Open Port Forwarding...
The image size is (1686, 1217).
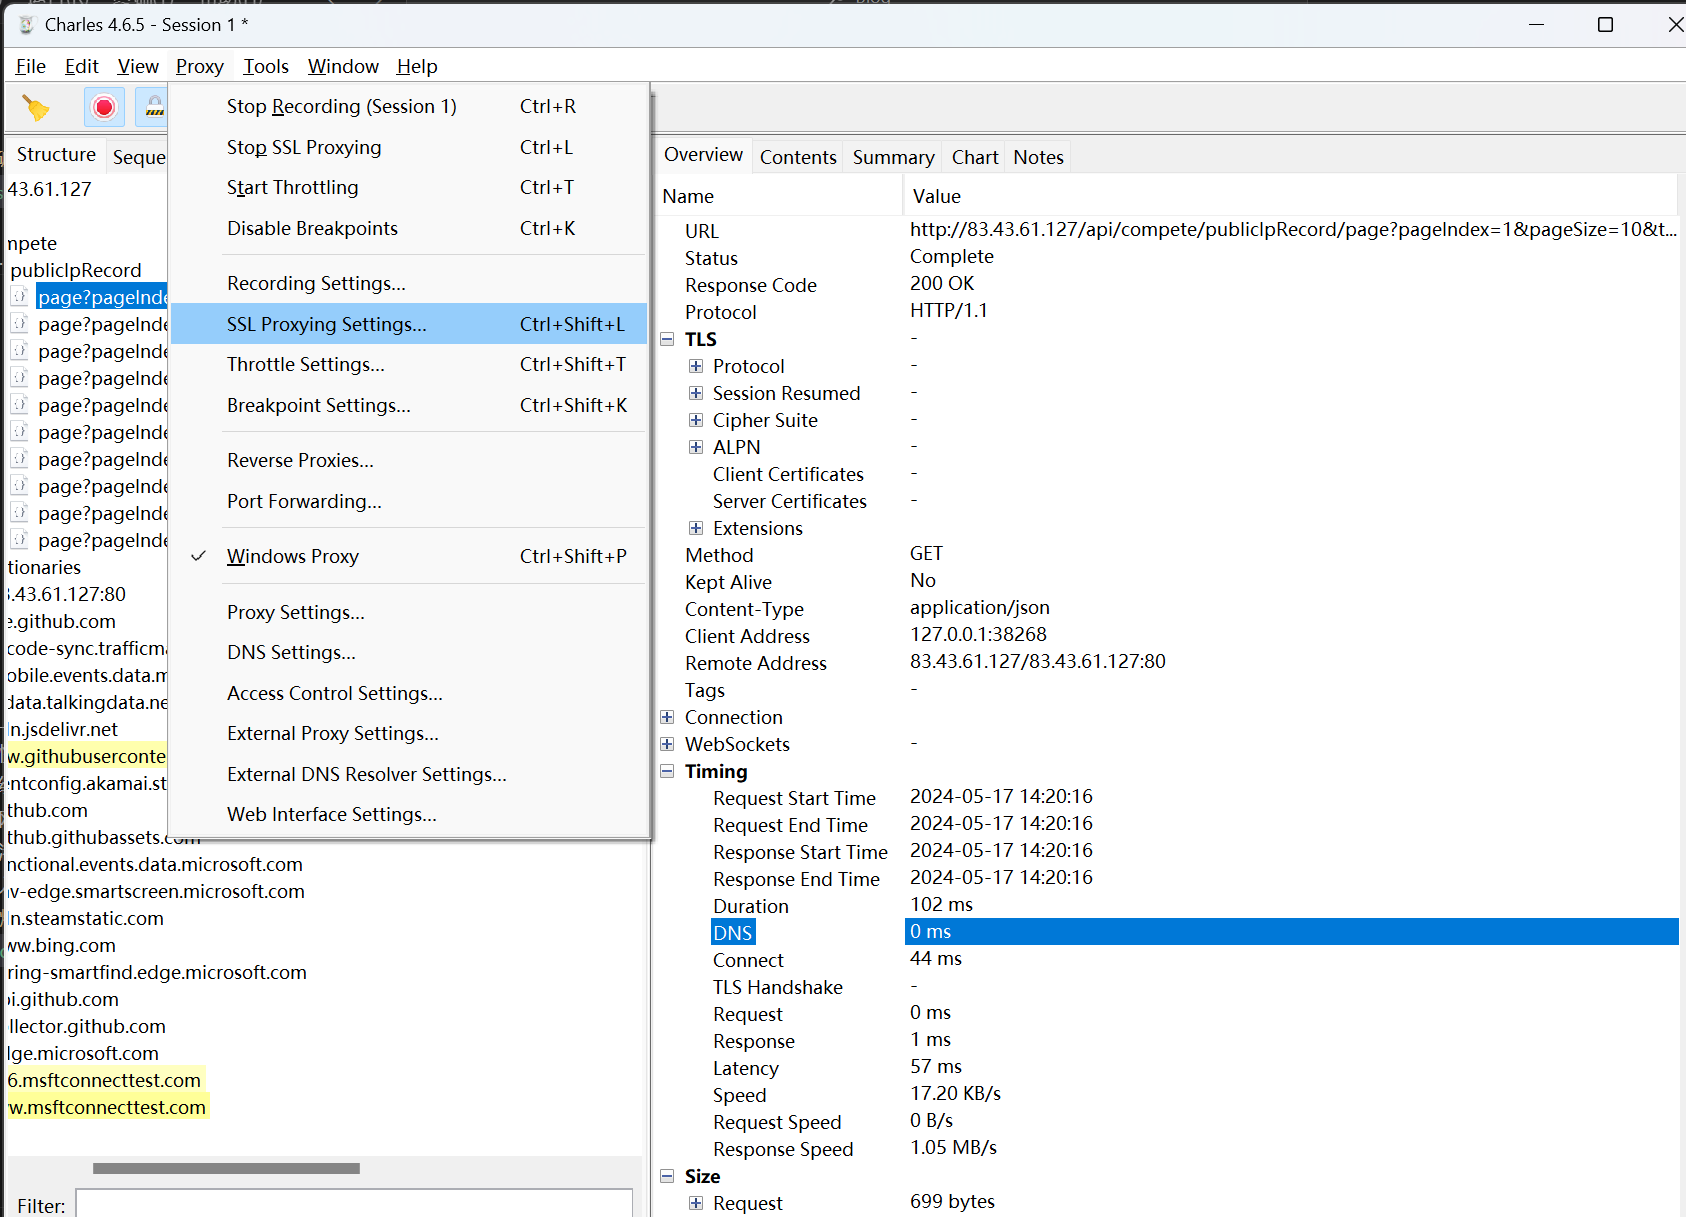pos(410,501)
